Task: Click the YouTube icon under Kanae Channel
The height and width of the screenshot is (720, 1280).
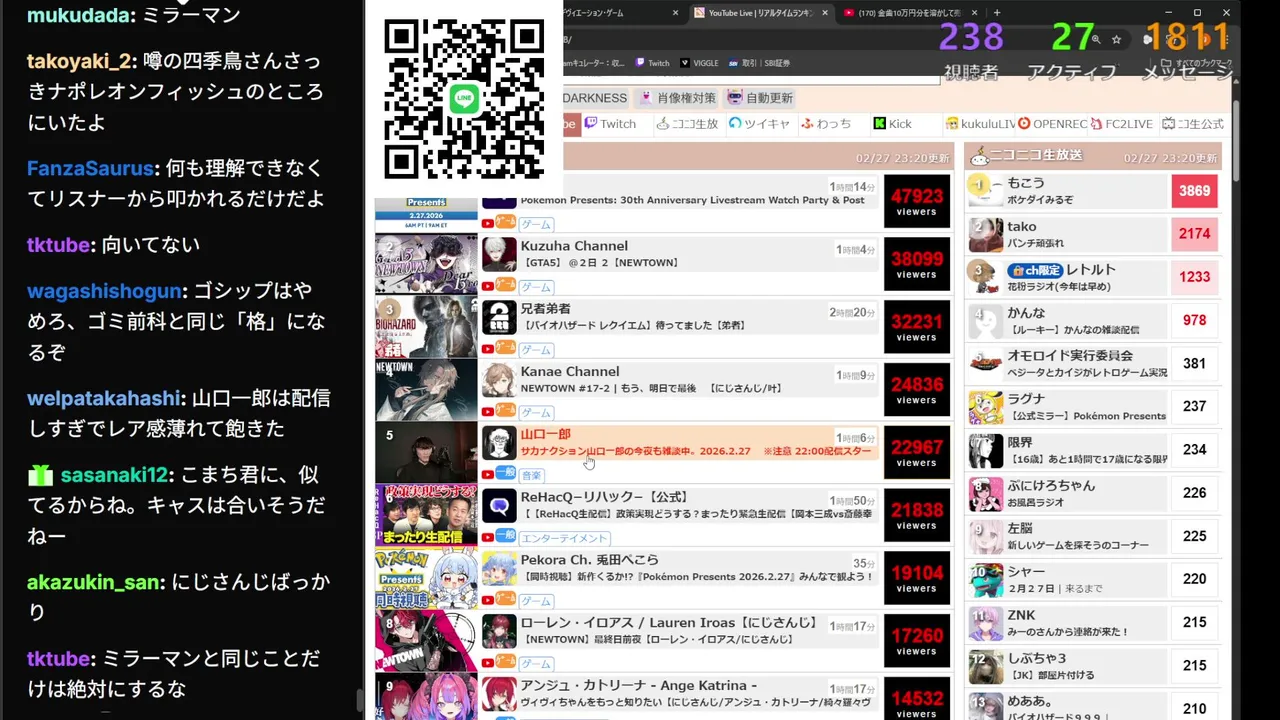Action: coord(488,412)
